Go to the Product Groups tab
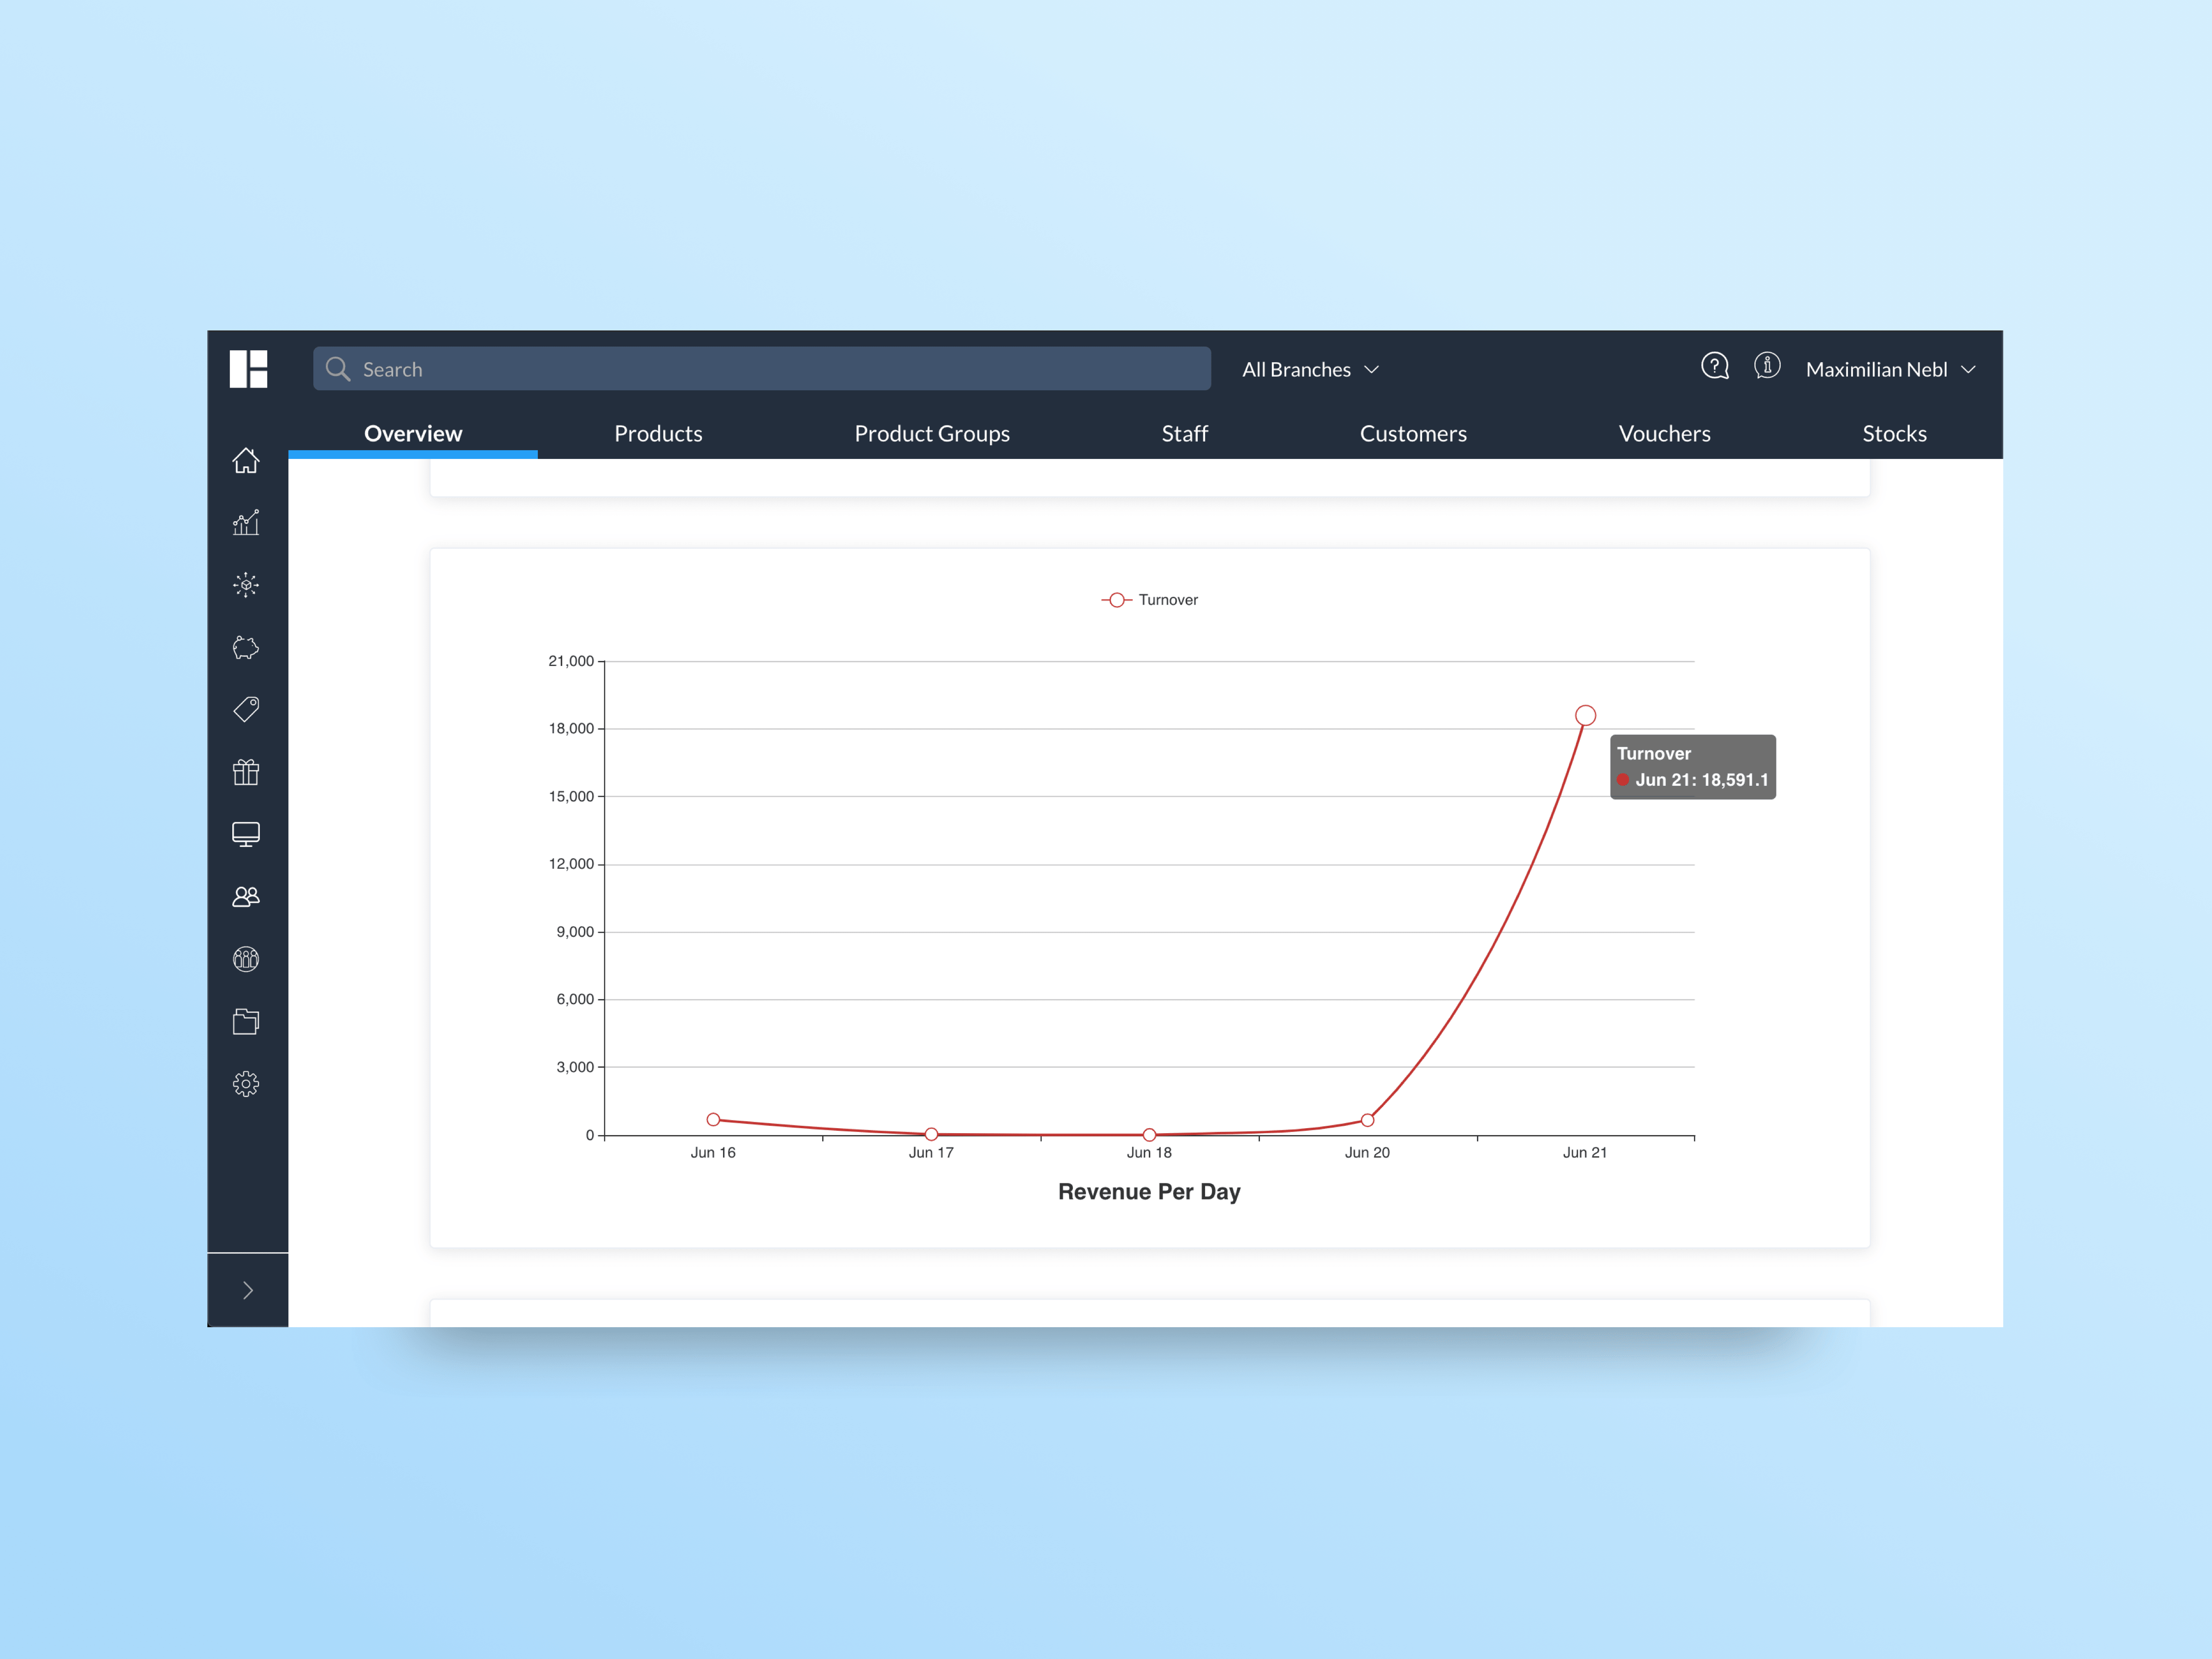The width and height of the screenshot is (2212, 1659). pyautogui.click(x=932, y=434)
